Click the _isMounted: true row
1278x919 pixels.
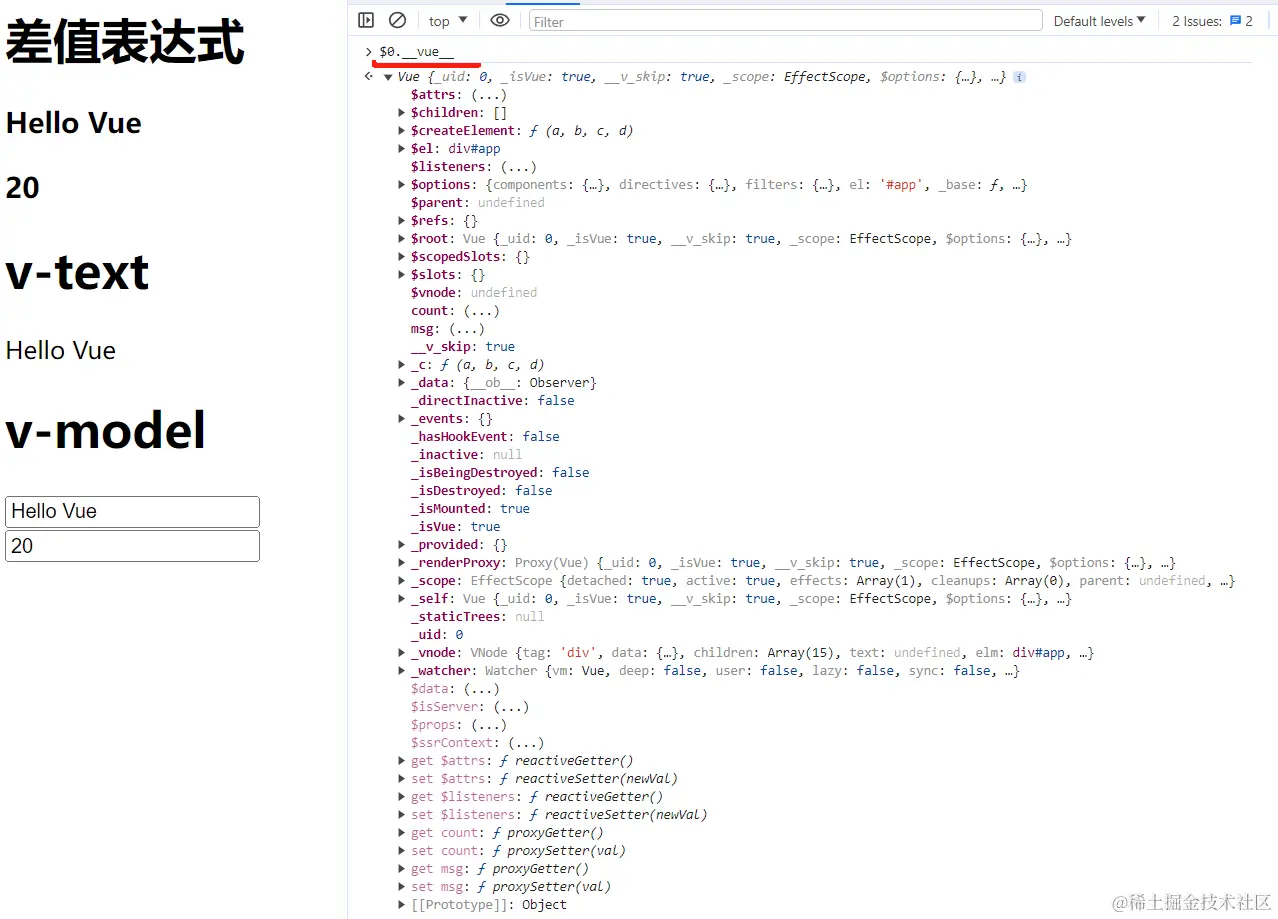[470, 509]
